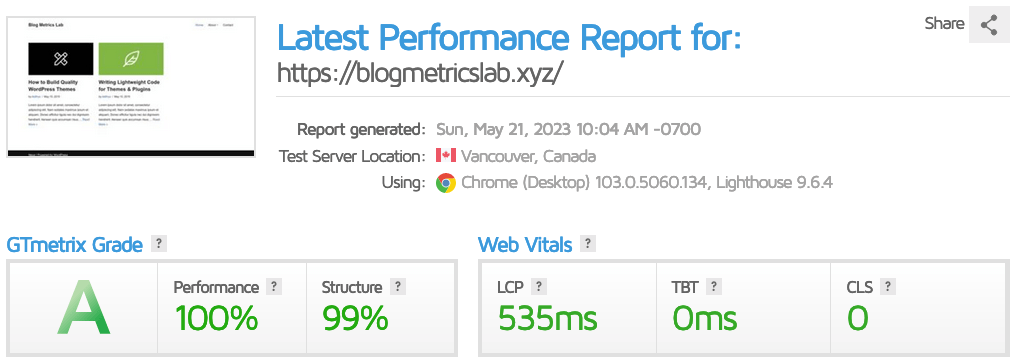Open the Structure question mark icon
The height and width of the screenshot is (364, 1018).
pyautogui.click(x=398, y=287)
